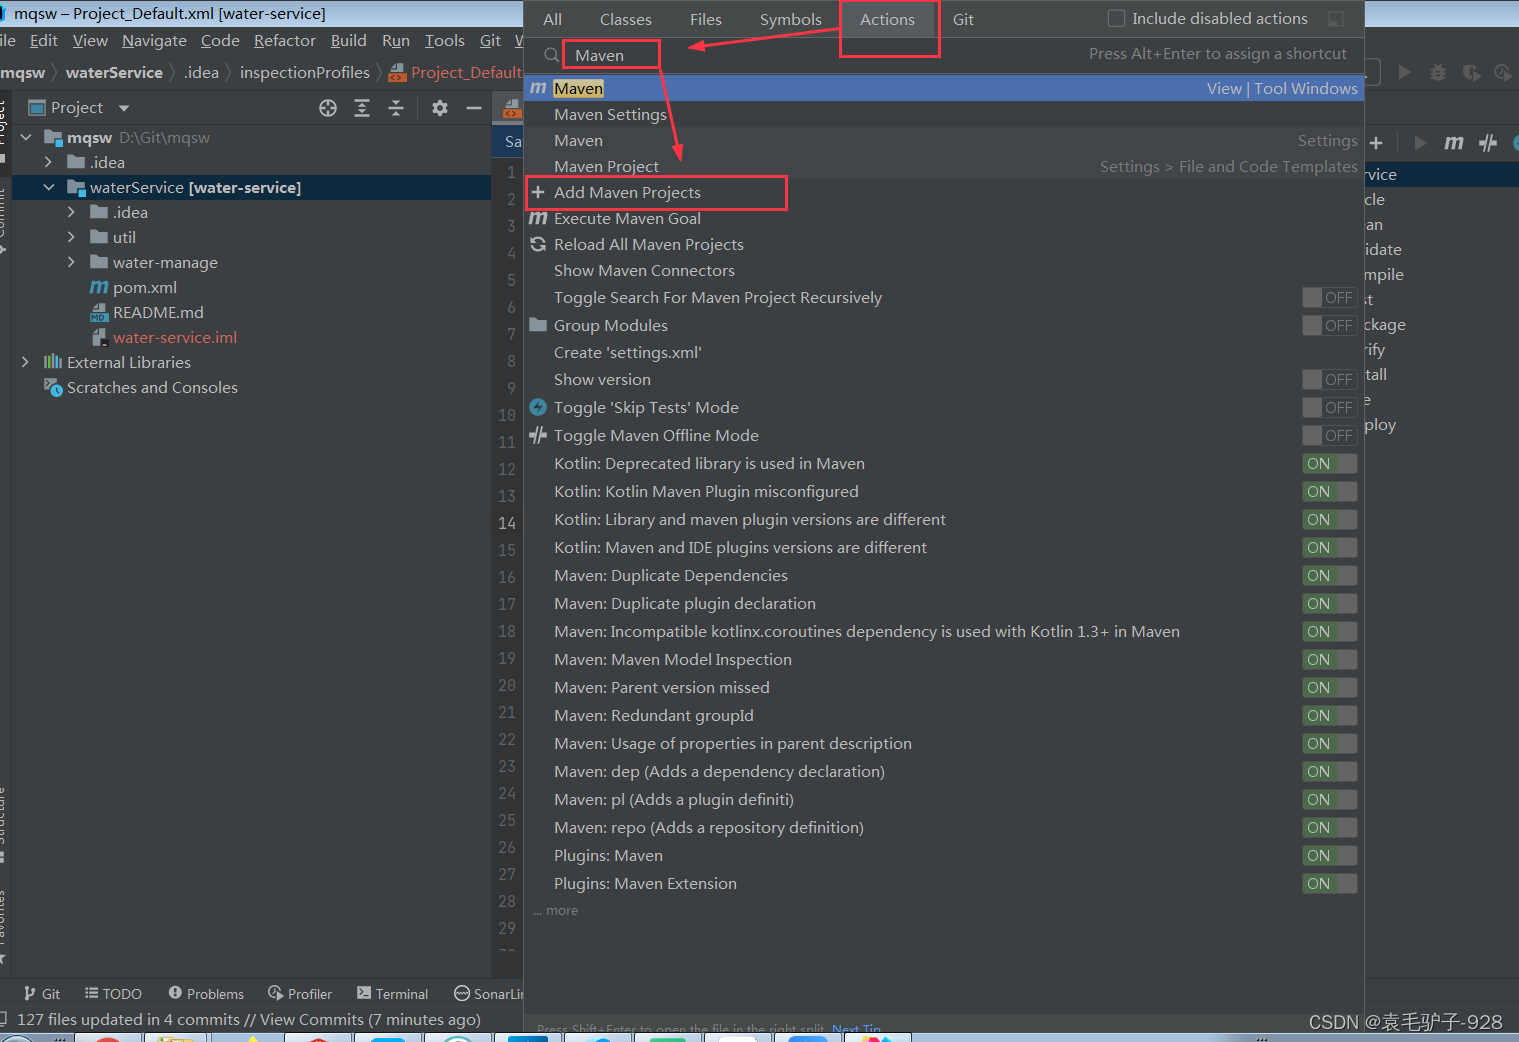
Task: Enable Toggle Search For Maven Project Recursively
Action: pos(1329,297)
